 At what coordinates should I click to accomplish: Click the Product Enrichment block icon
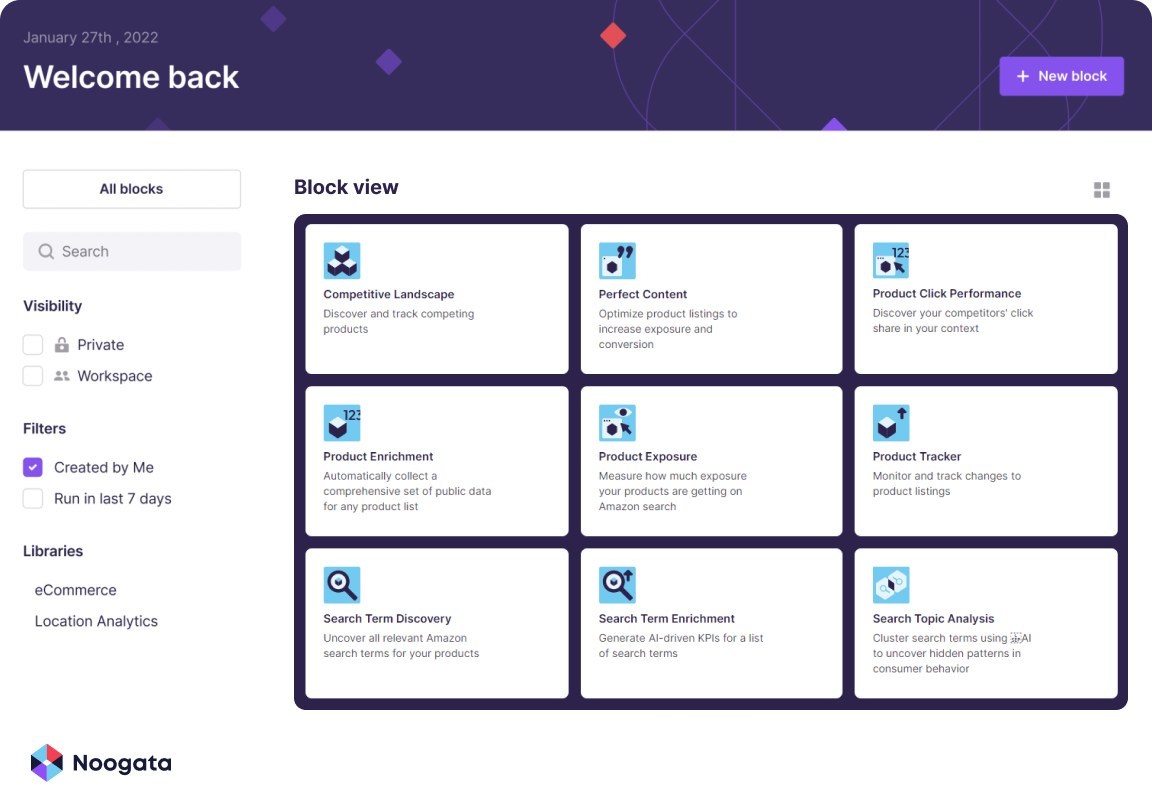pyautogui.click(x=342, y=423)
